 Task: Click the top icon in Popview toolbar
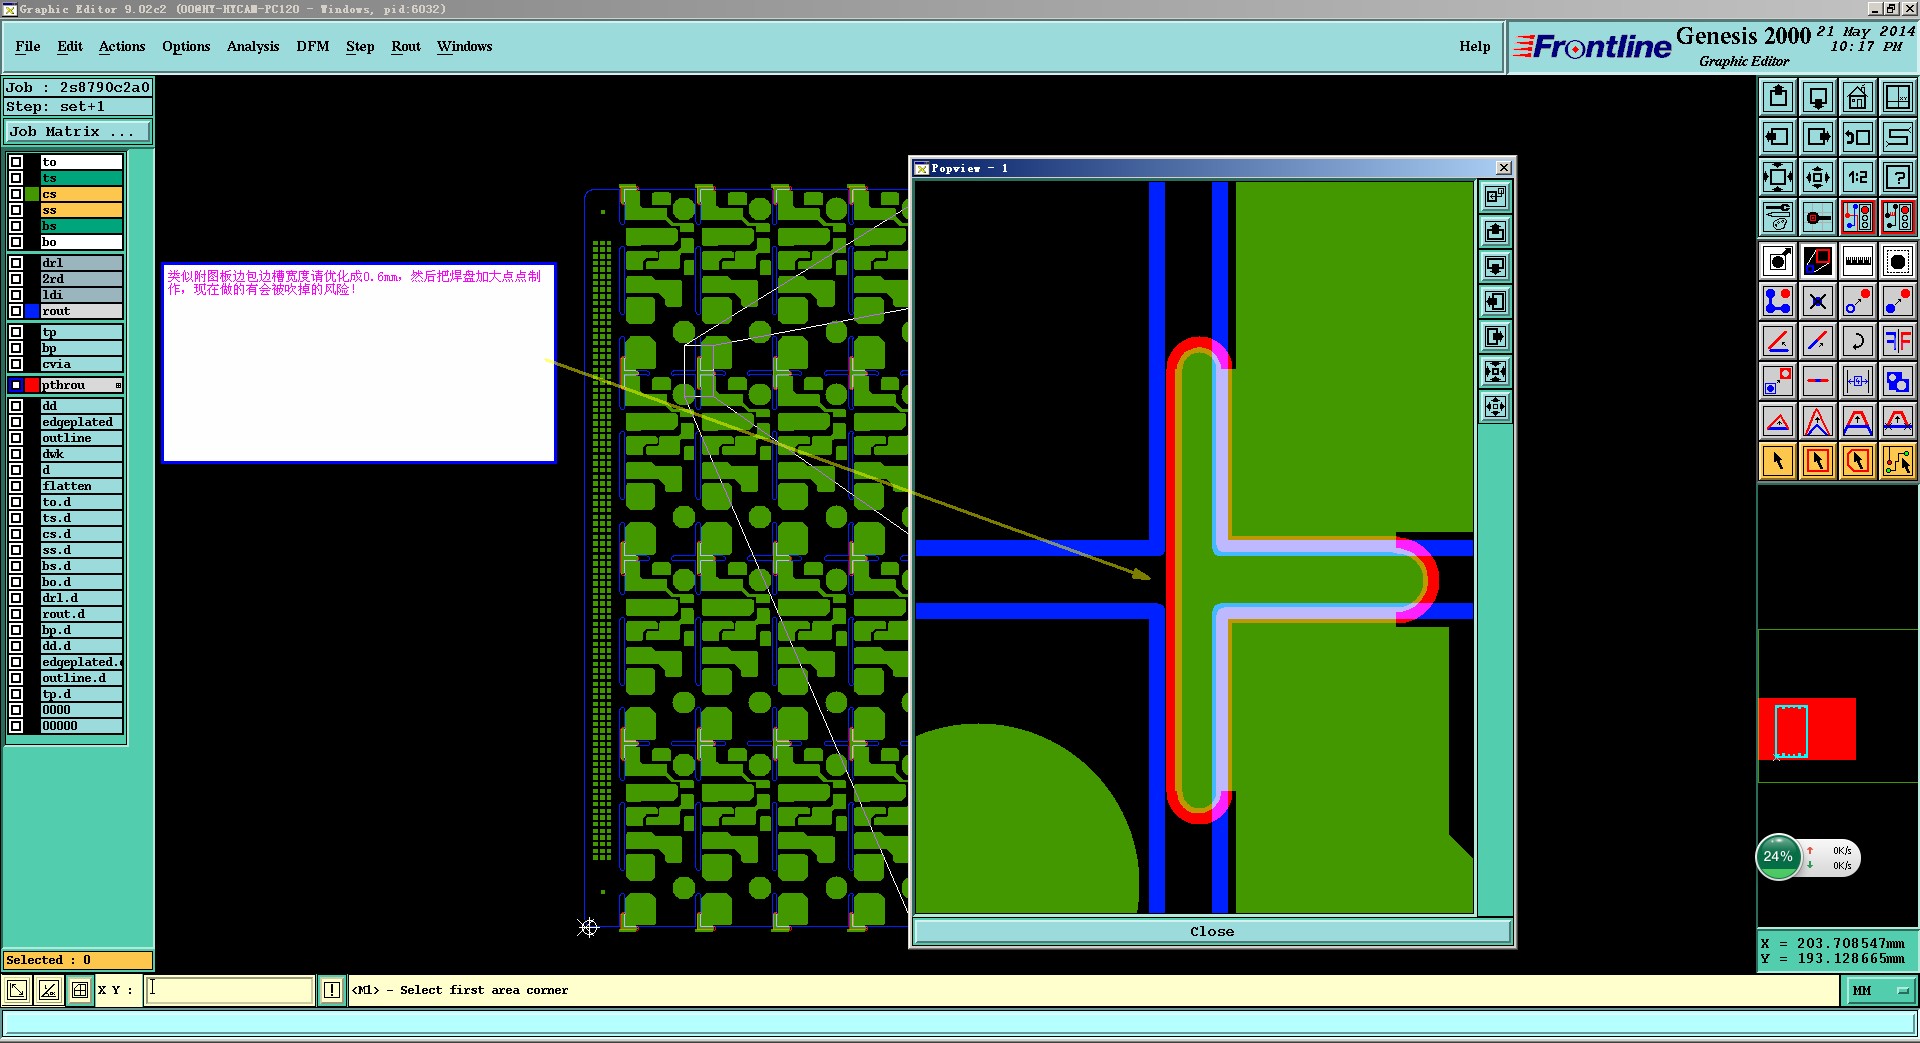coord(1495,197)
